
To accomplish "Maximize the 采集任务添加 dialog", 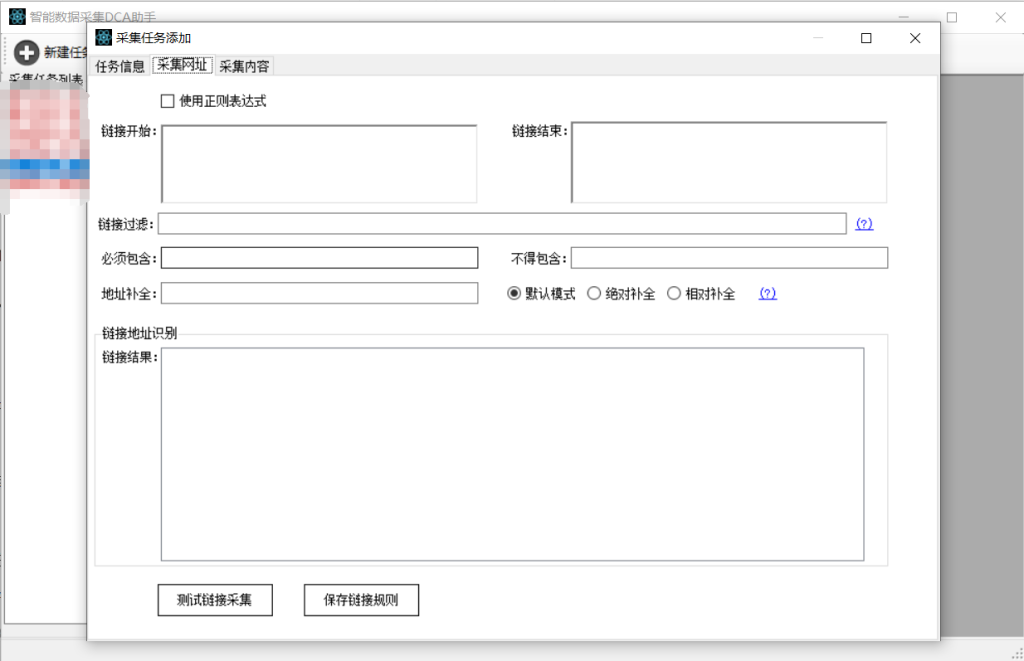I will click(x=866, y=38).
